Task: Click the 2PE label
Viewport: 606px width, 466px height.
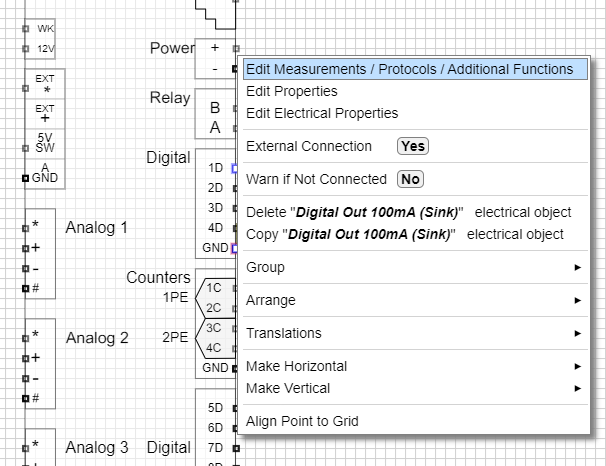Action: (x=175, y=337)
